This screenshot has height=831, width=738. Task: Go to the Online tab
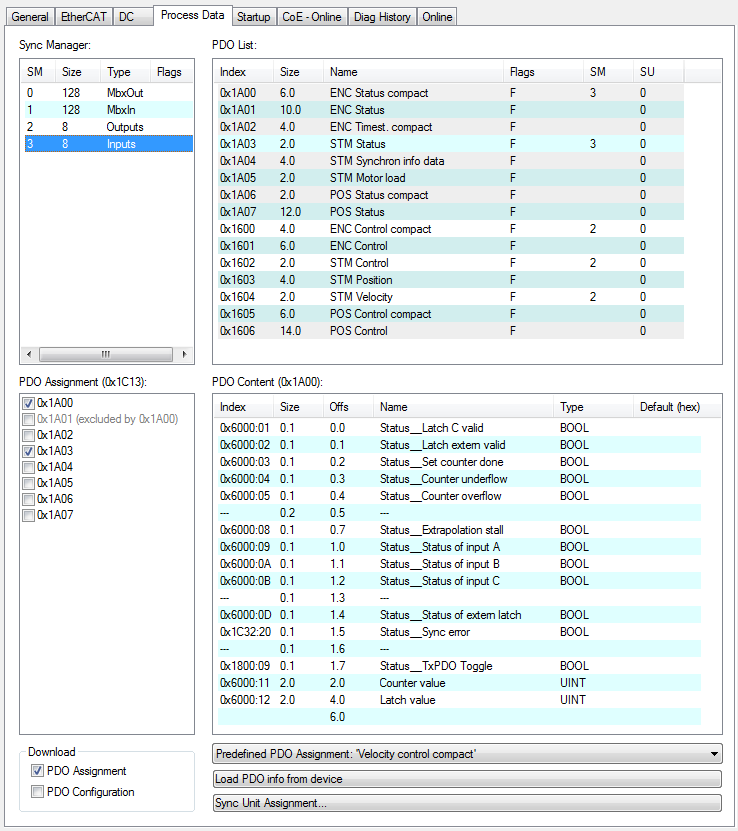tap(437, 16)
